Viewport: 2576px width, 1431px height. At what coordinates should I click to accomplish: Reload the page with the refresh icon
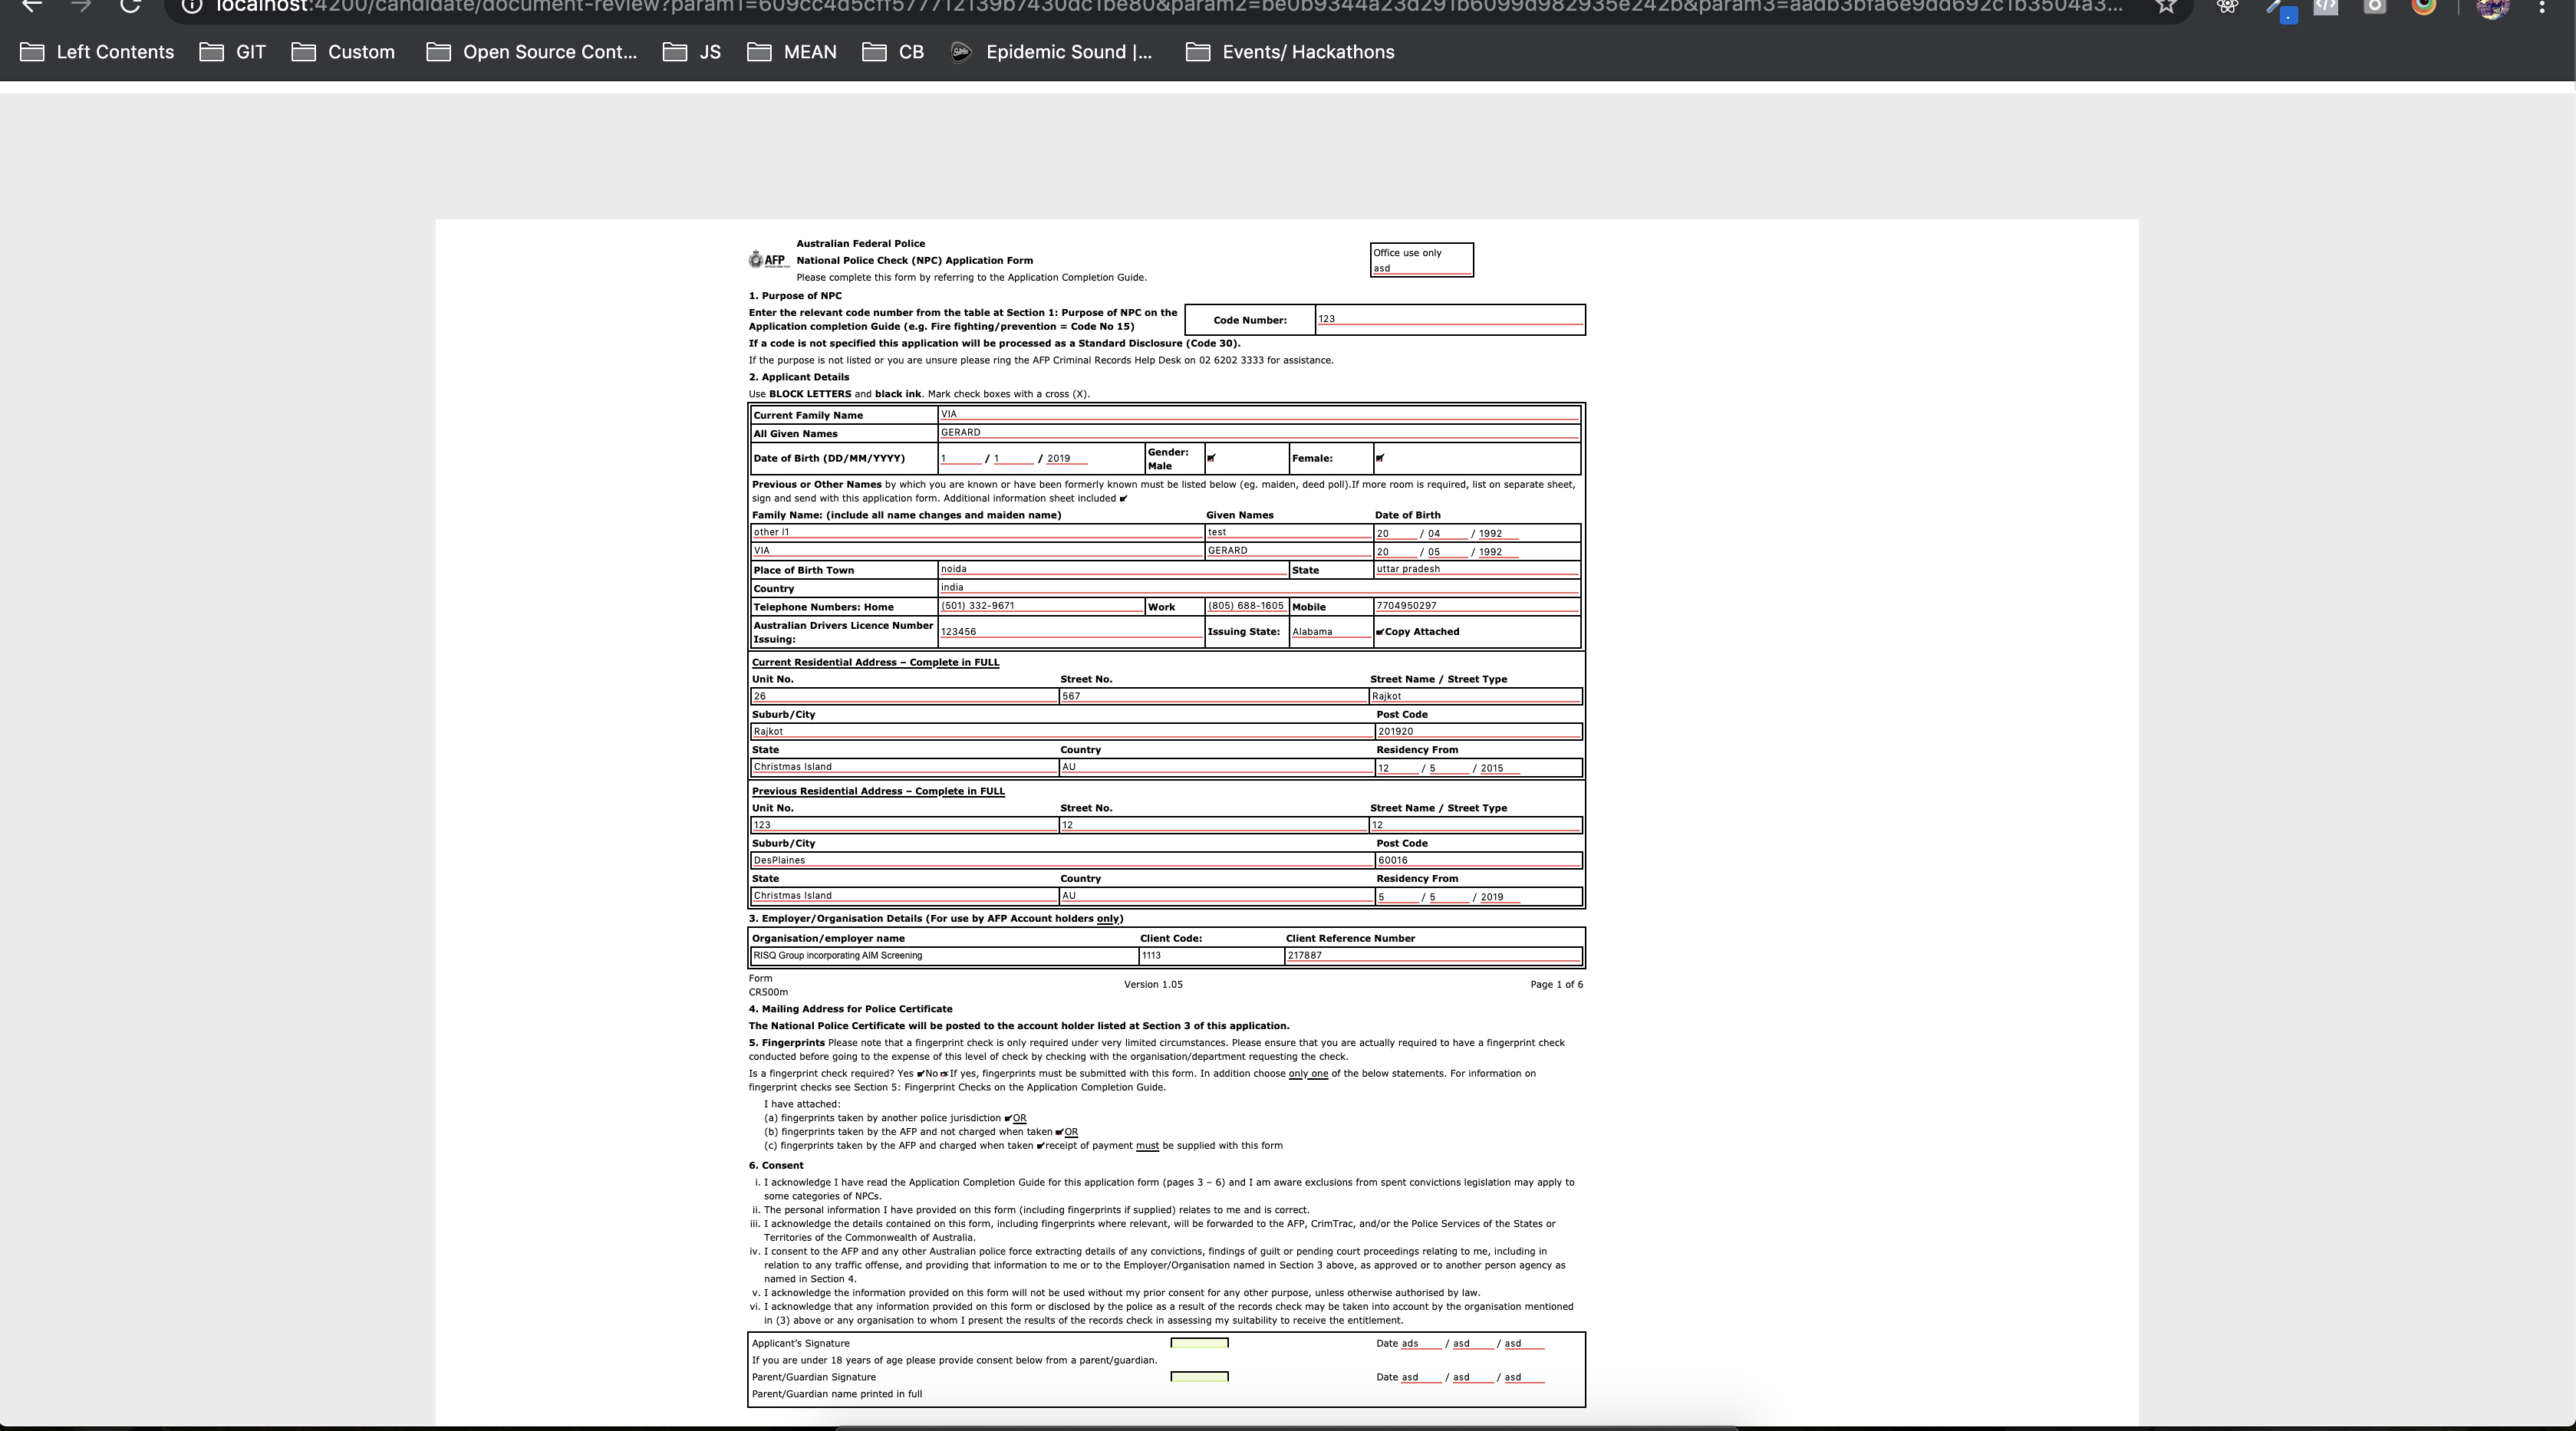tap(130, 5)
